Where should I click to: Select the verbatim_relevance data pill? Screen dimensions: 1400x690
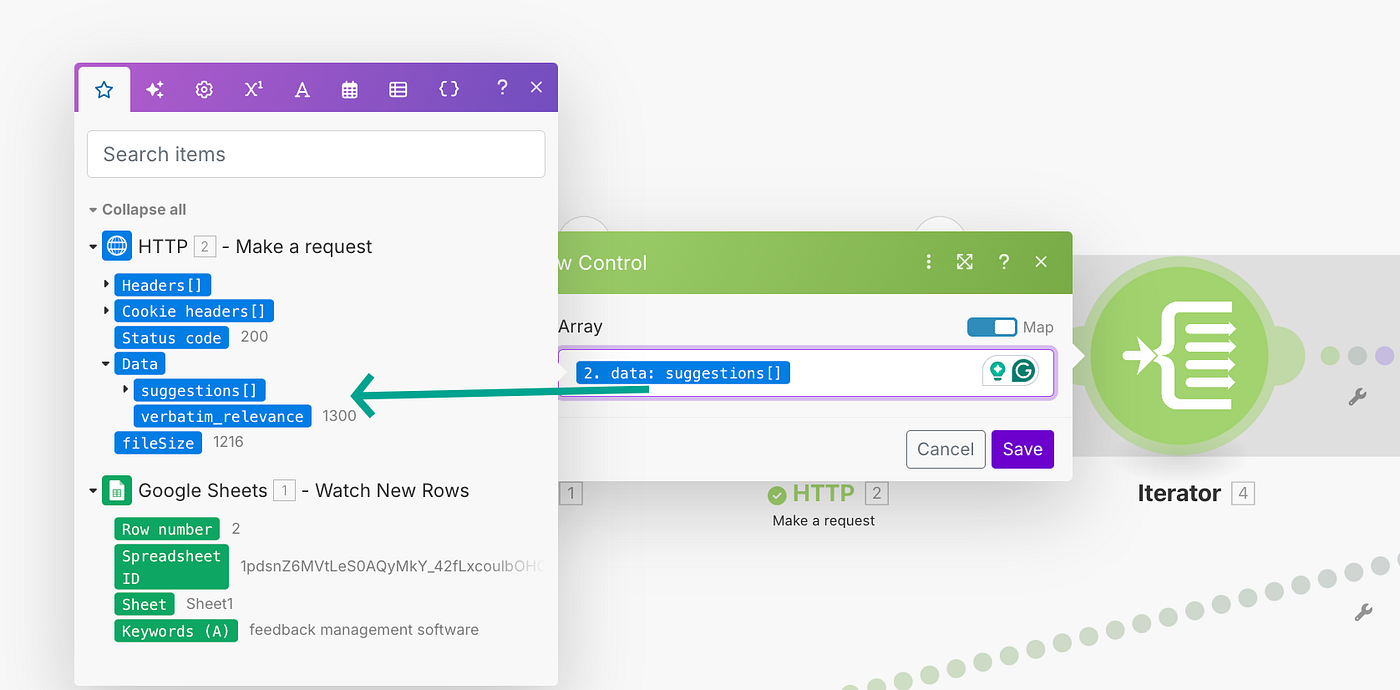pos(222,416)
